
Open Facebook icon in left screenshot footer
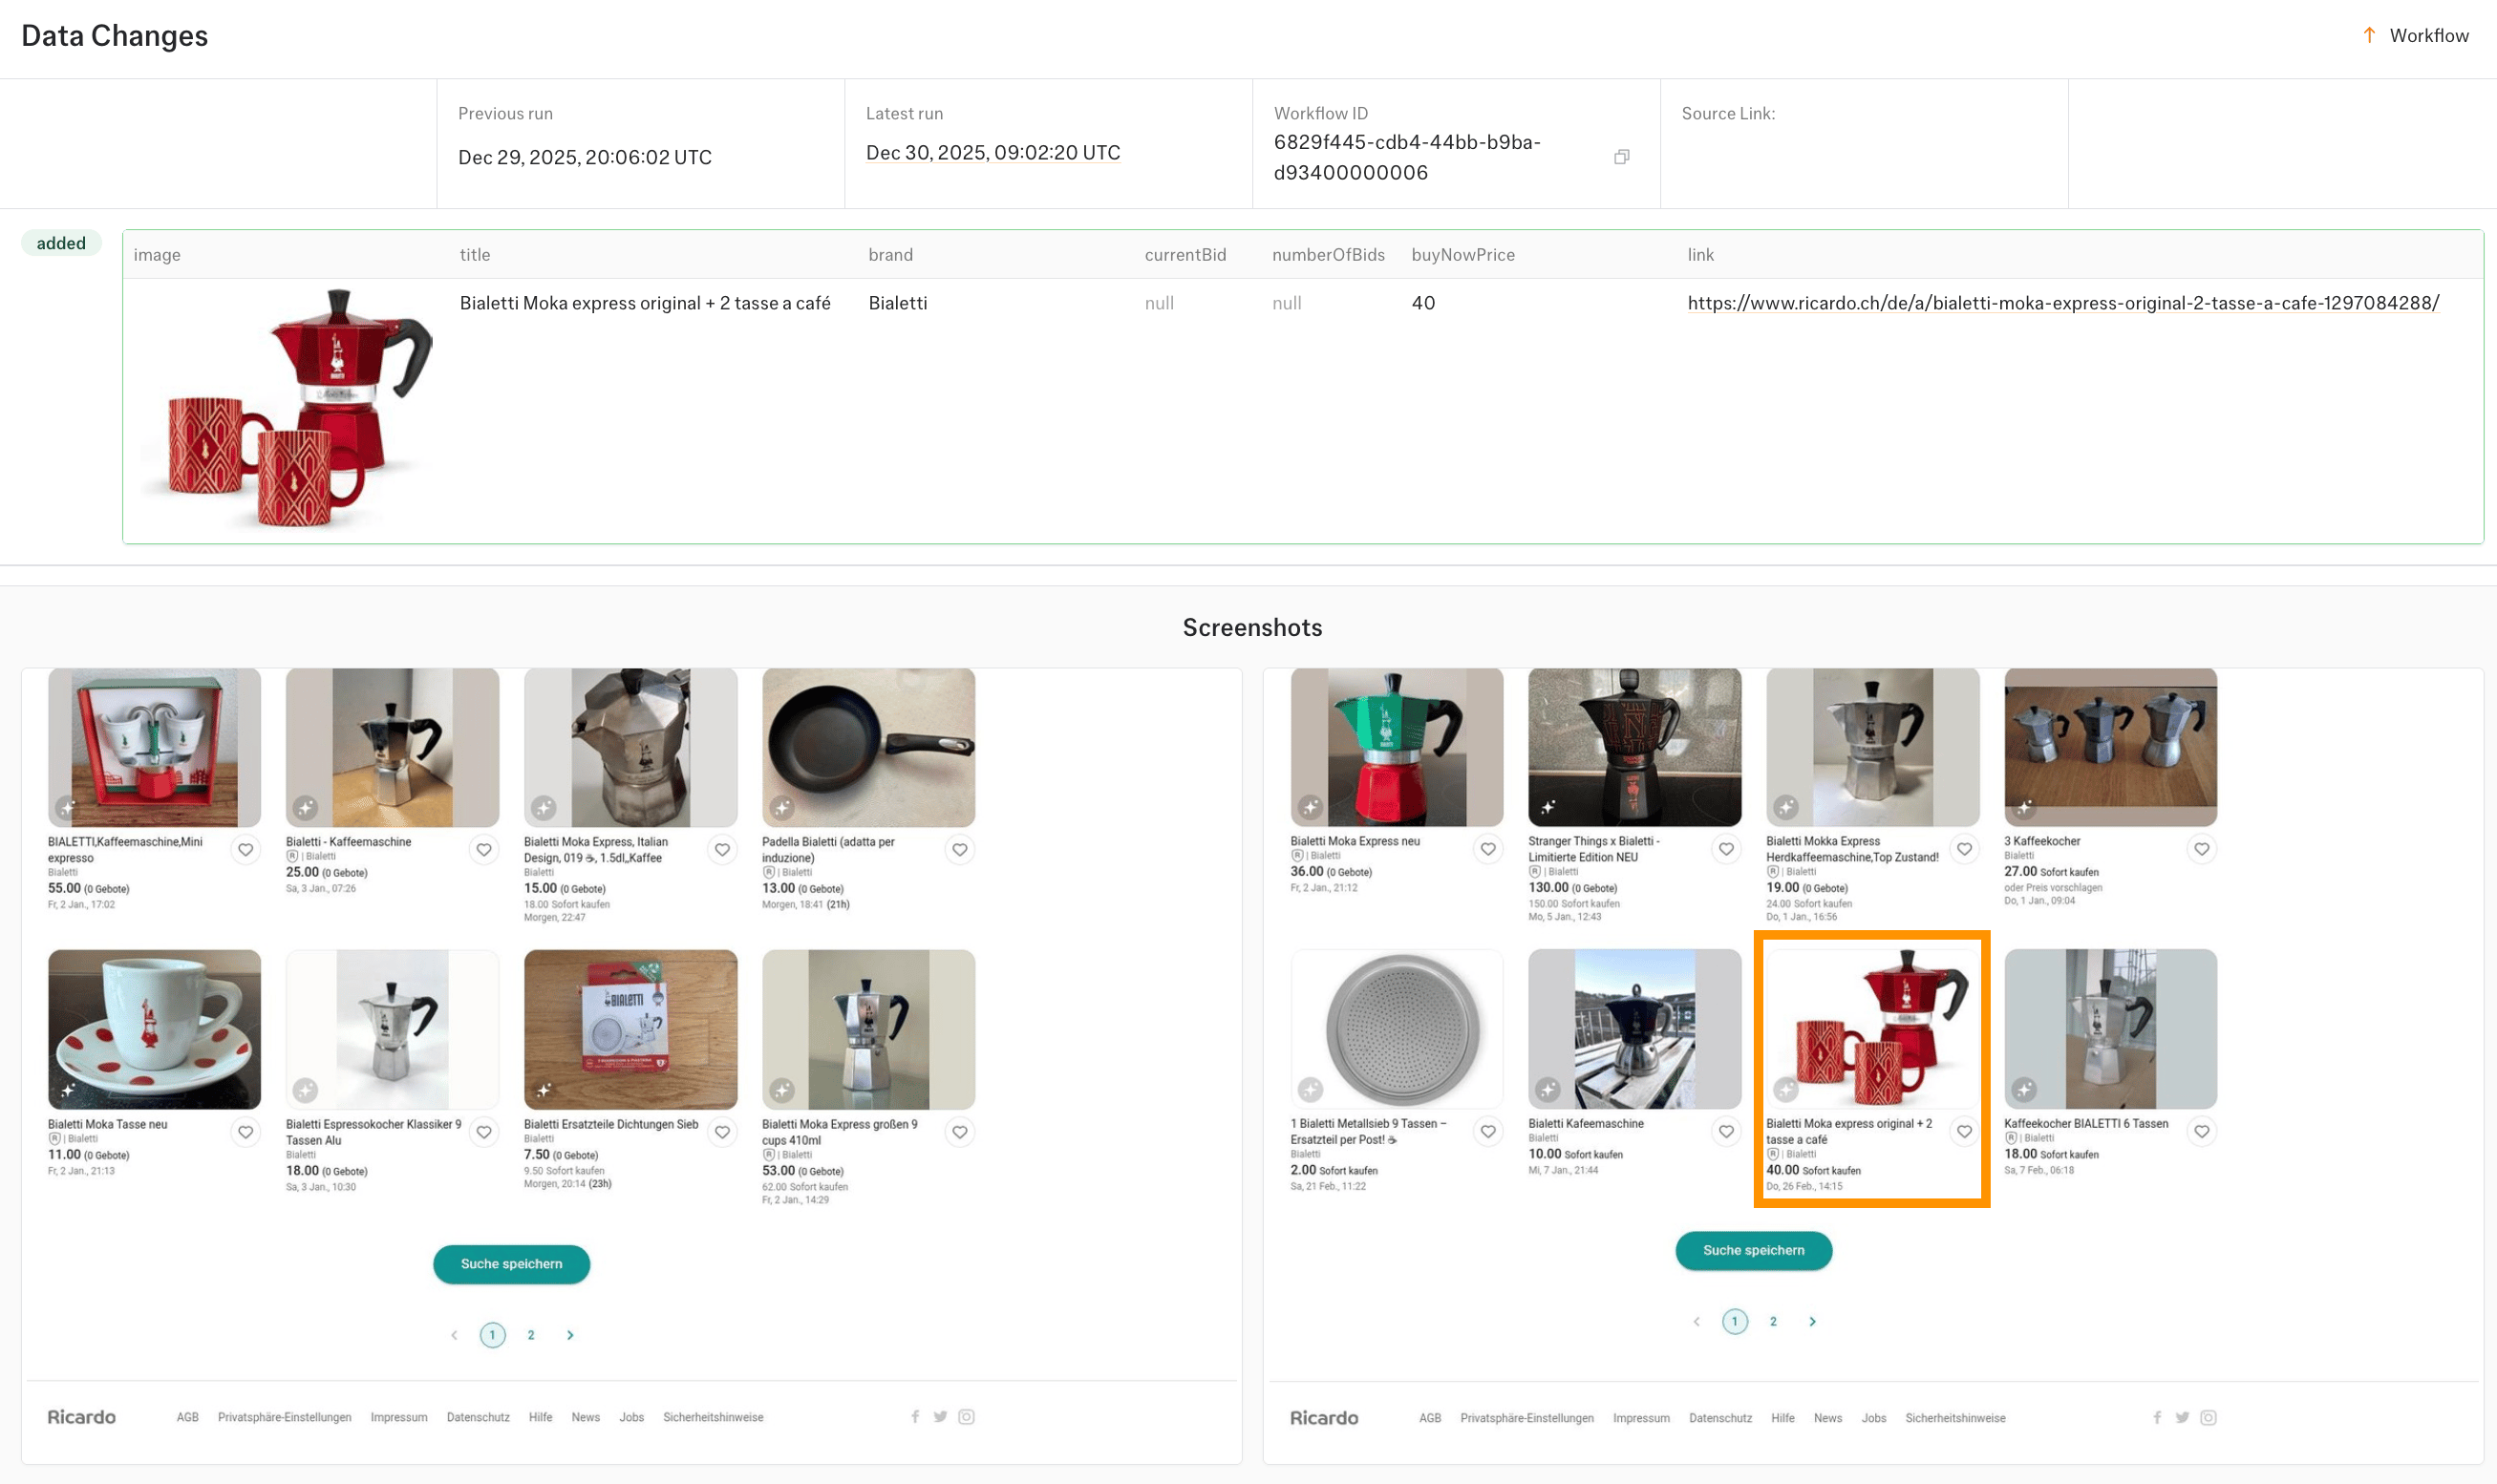pyautogui.click(x=915, y=1416)
